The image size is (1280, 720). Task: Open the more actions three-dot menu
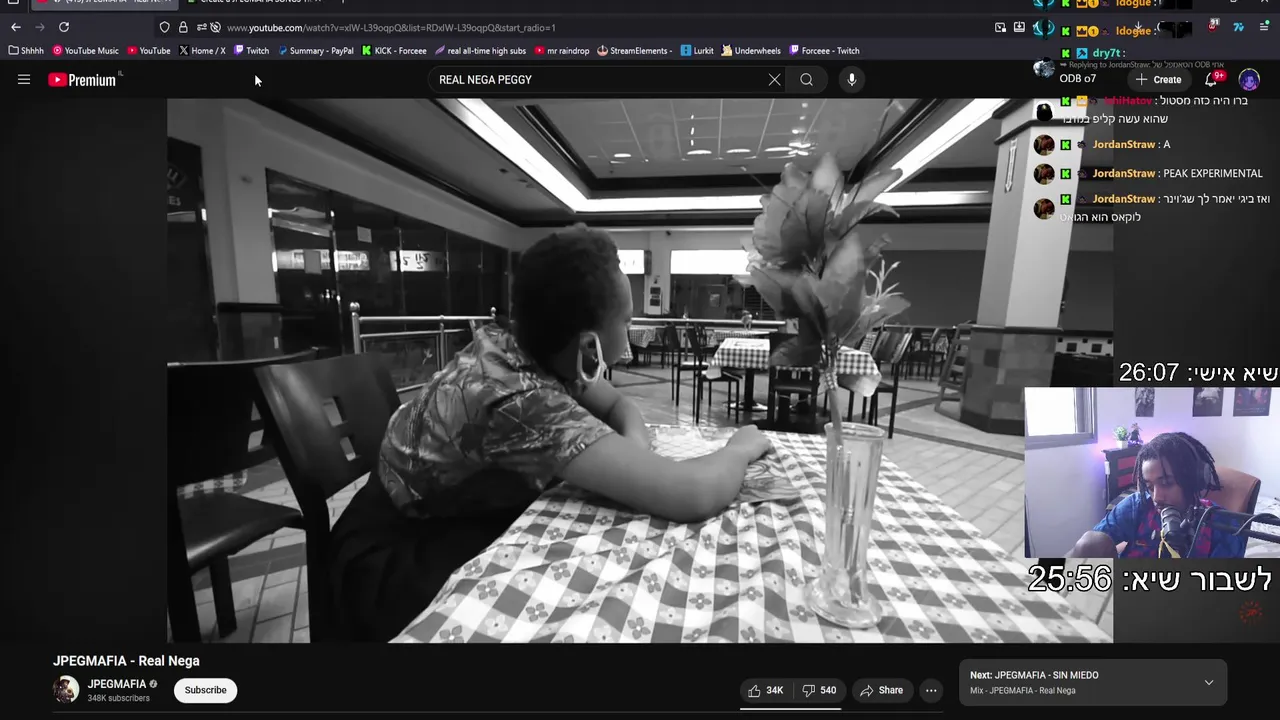pos(931,690)
